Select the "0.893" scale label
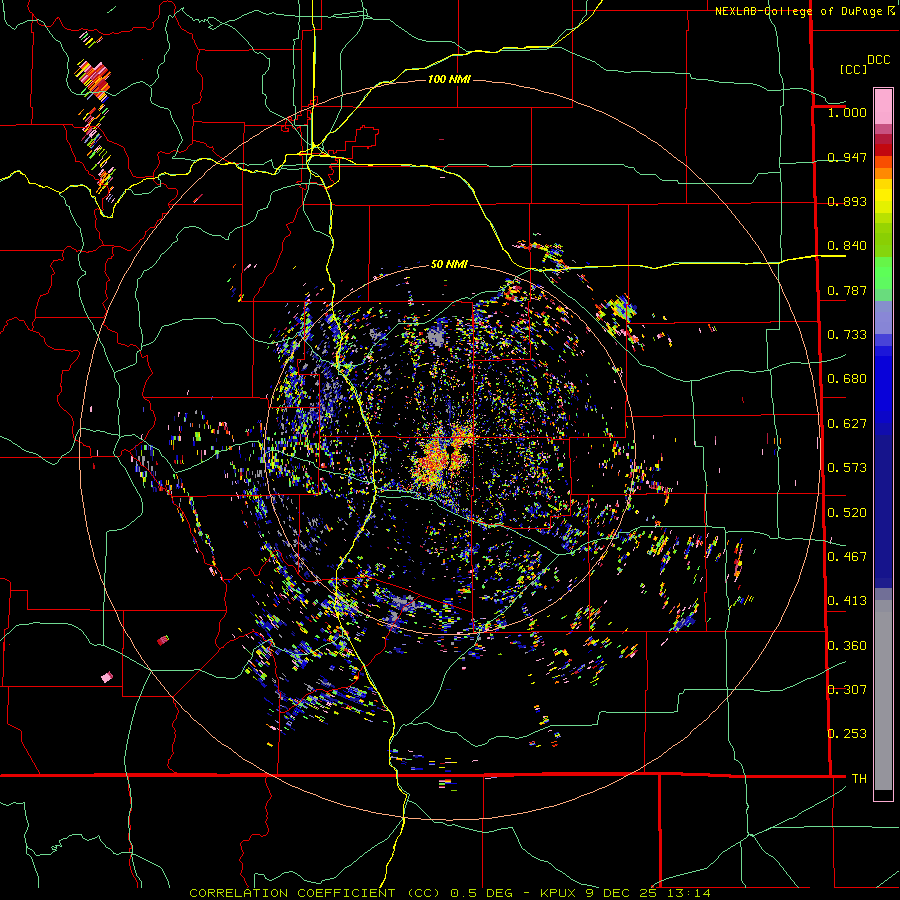900x900 pixels. click(847, 201)
